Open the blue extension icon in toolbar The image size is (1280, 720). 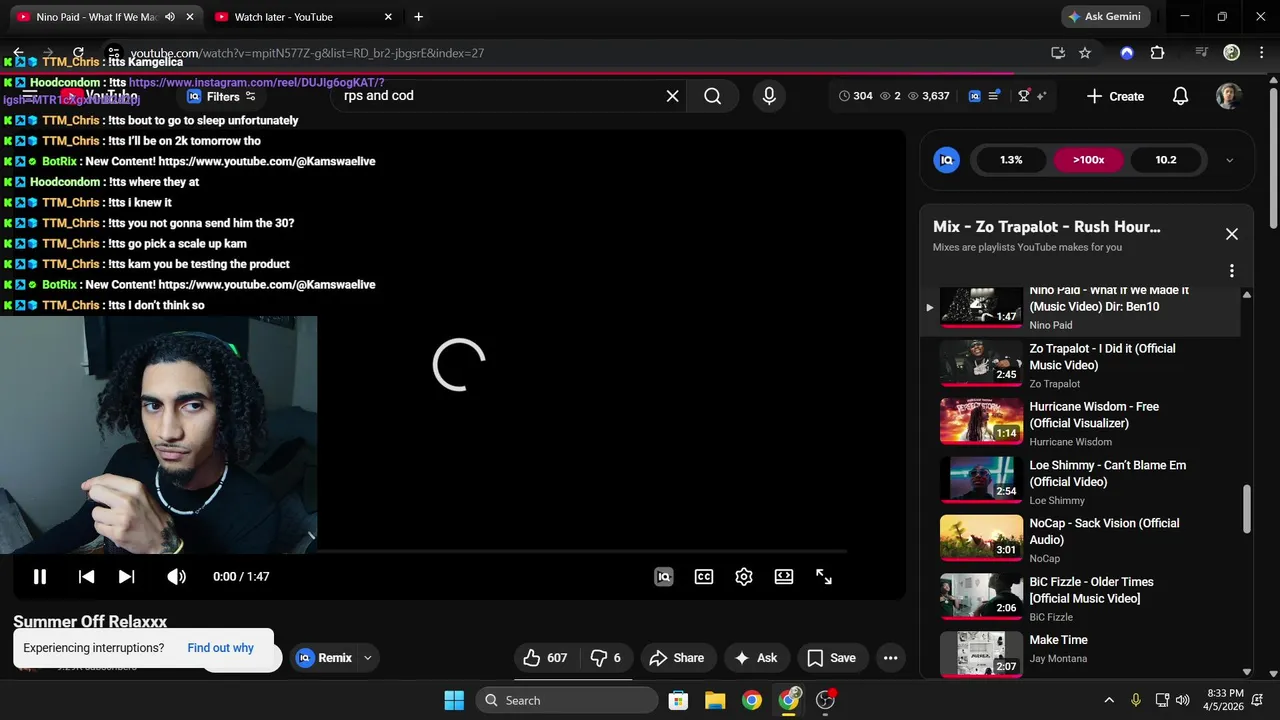[1127, 53]
